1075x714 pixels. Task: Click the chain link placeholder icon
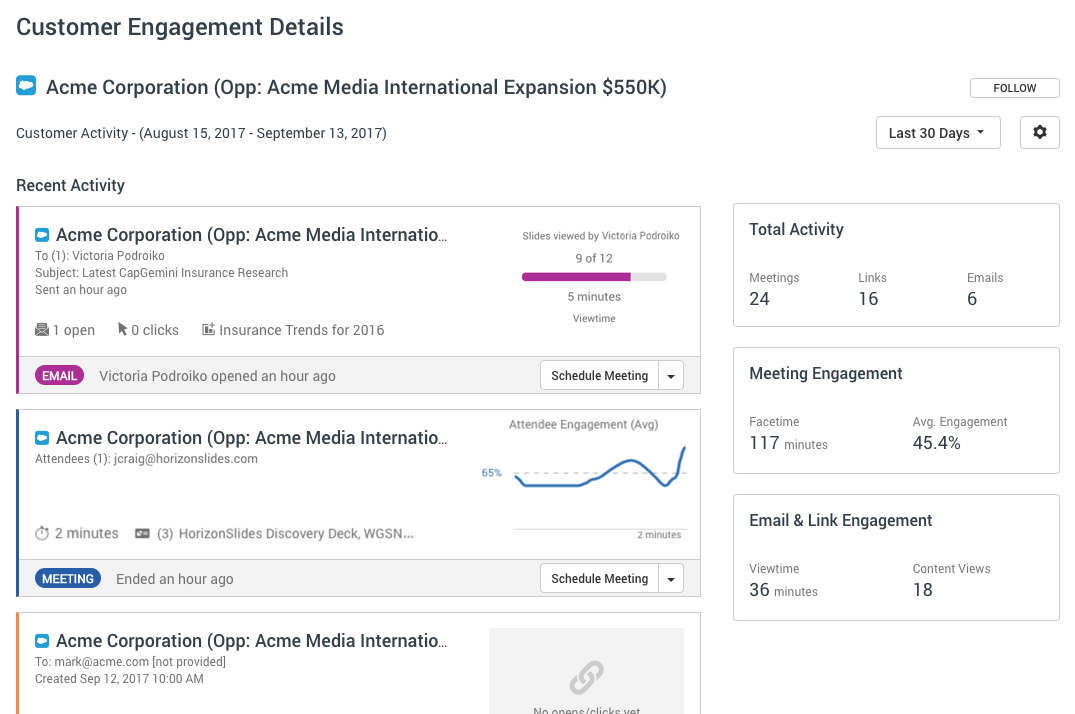(586, 677)
